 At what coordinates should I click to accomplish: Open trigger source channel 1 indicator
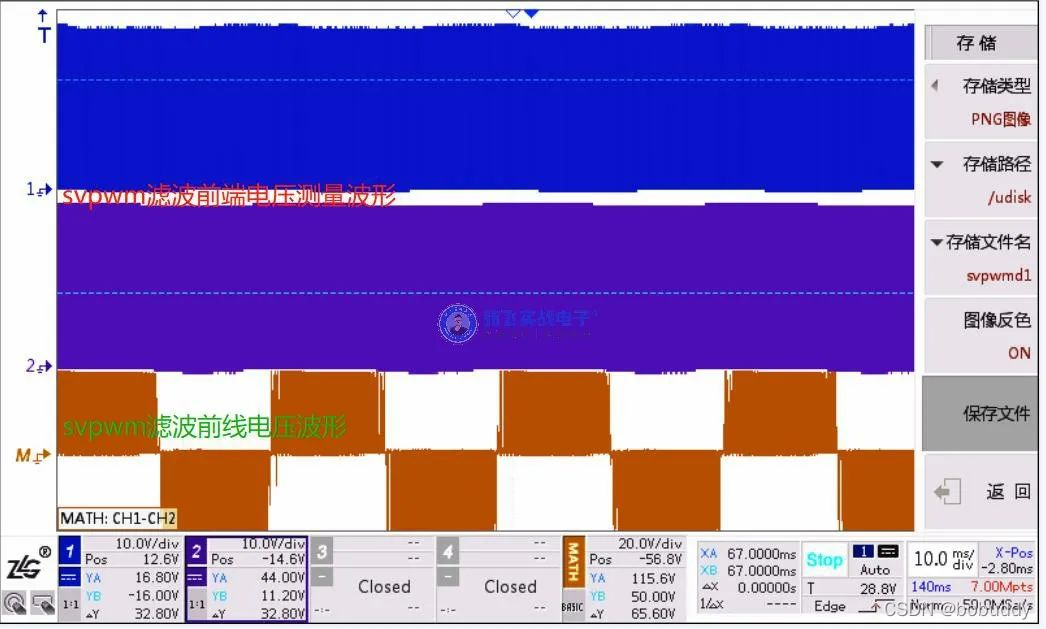pyautogui.click(x=863, y=552)
